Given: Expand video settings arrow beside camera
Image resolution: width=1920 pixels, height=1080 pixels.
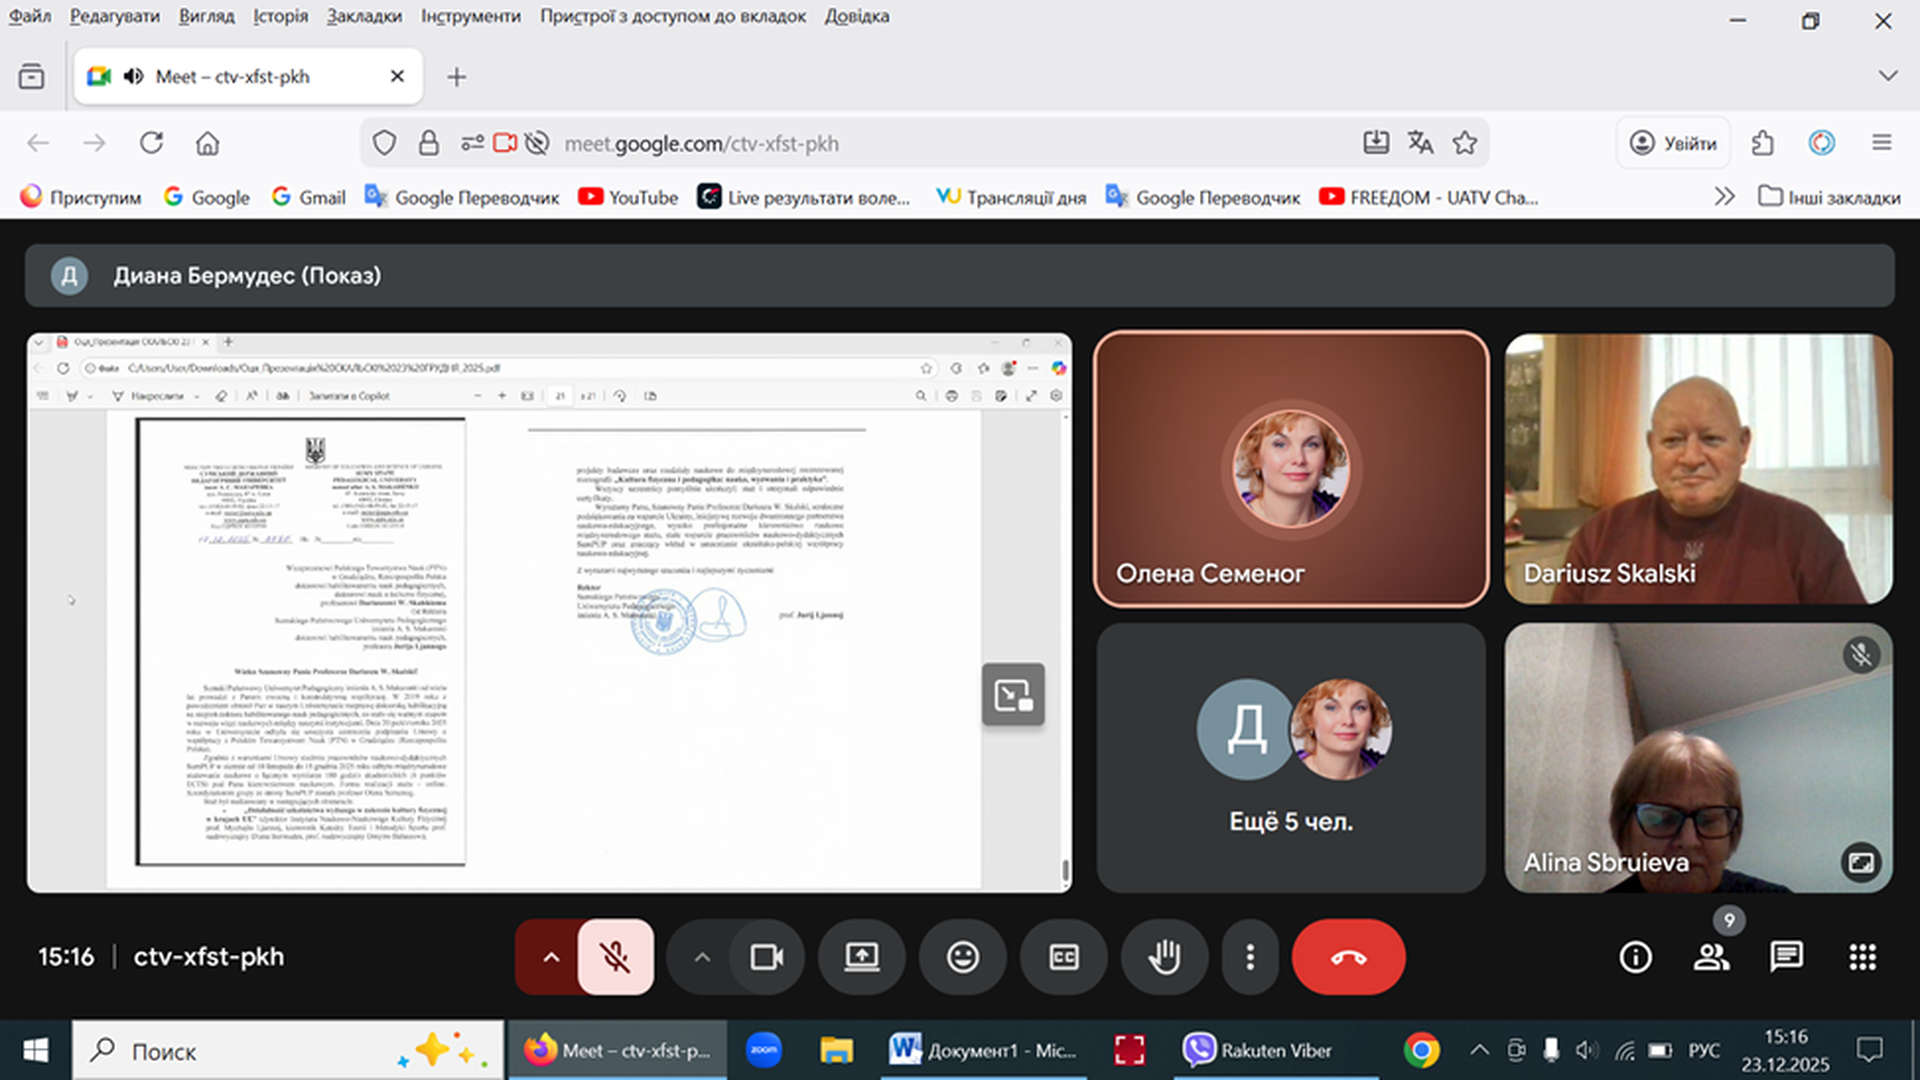Looking at the screenshot, I should coord(702,957).
